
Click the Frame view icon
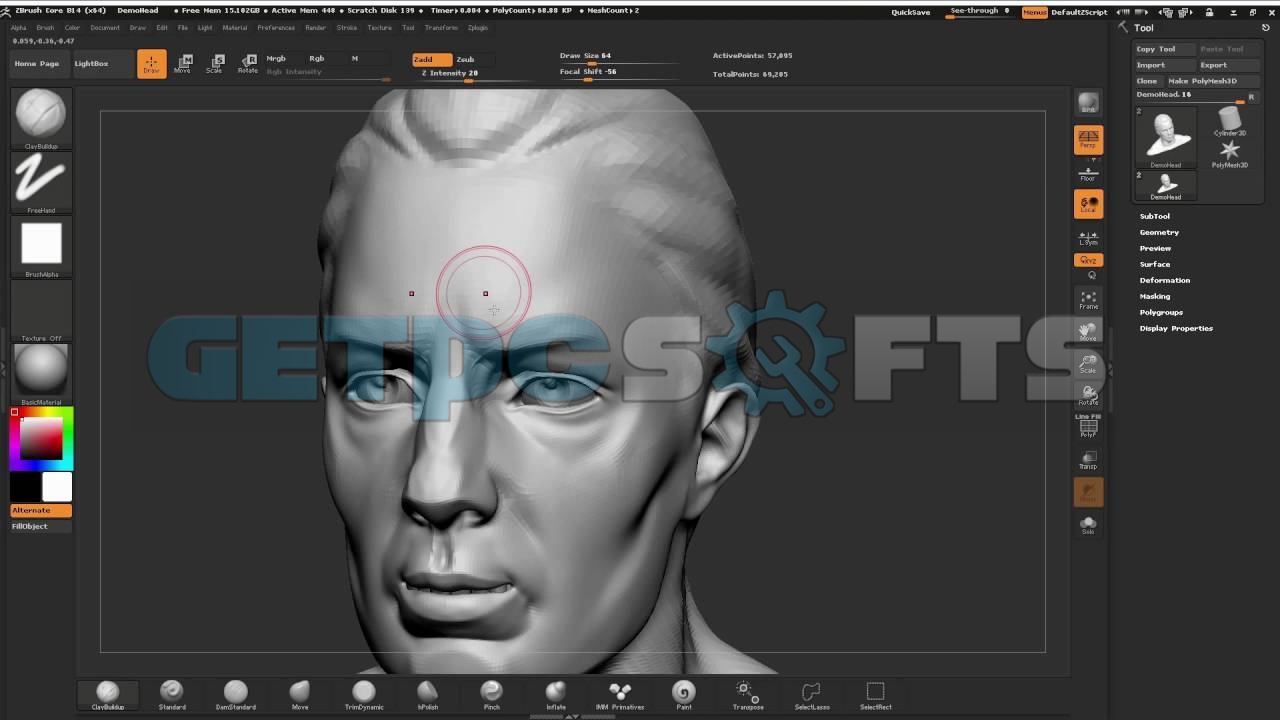[x=1088, y=299]
